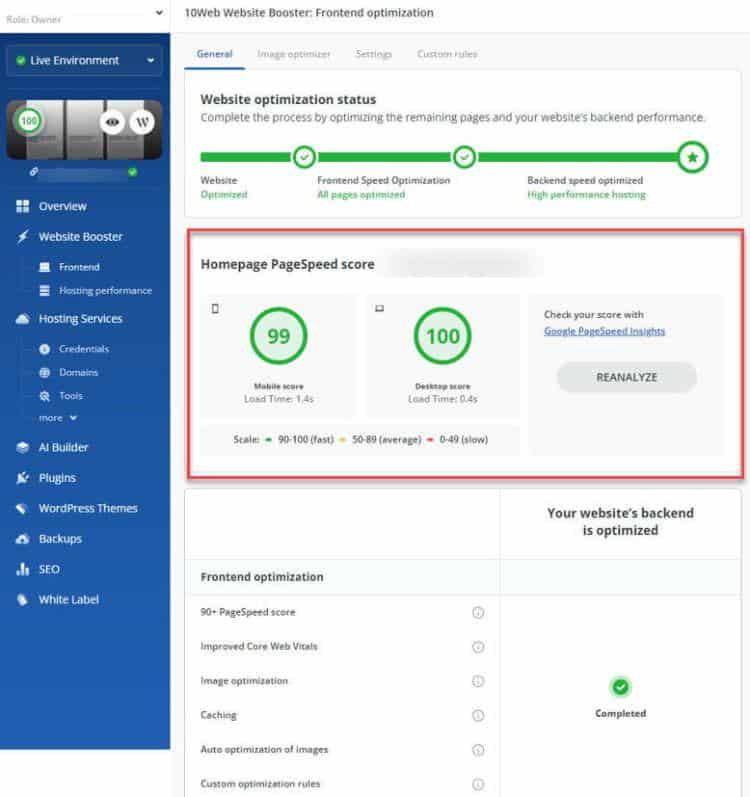
Task: Open Hosting Services menu item
Action: pyautogui.click(x=81, y=319)
